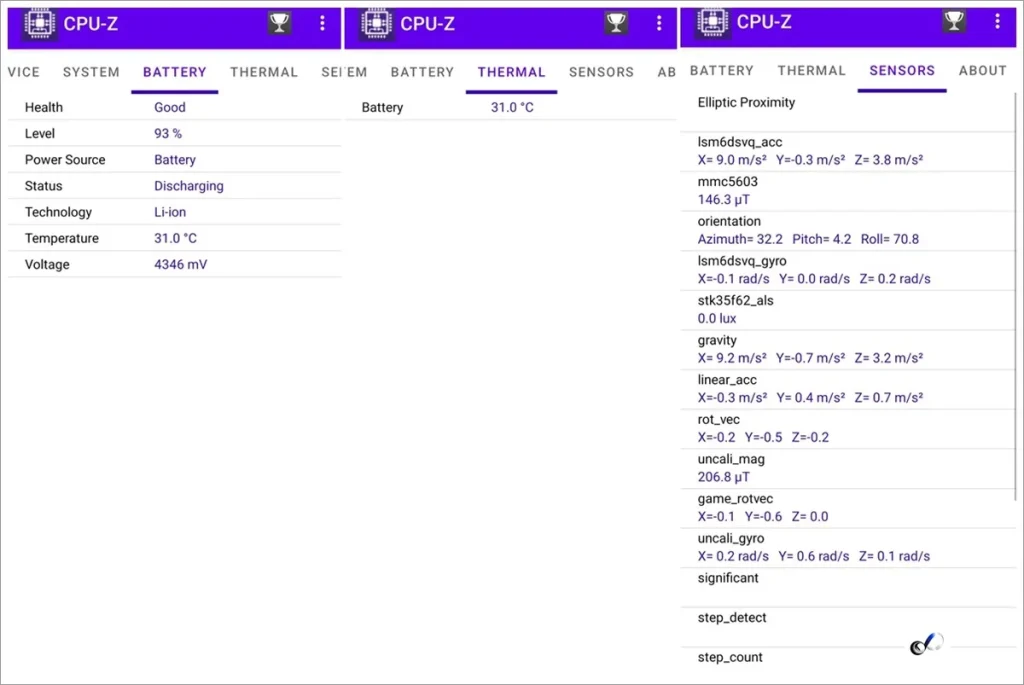
Task: Open THERMAL tab in left panel
Action: [x=264, y=72]
